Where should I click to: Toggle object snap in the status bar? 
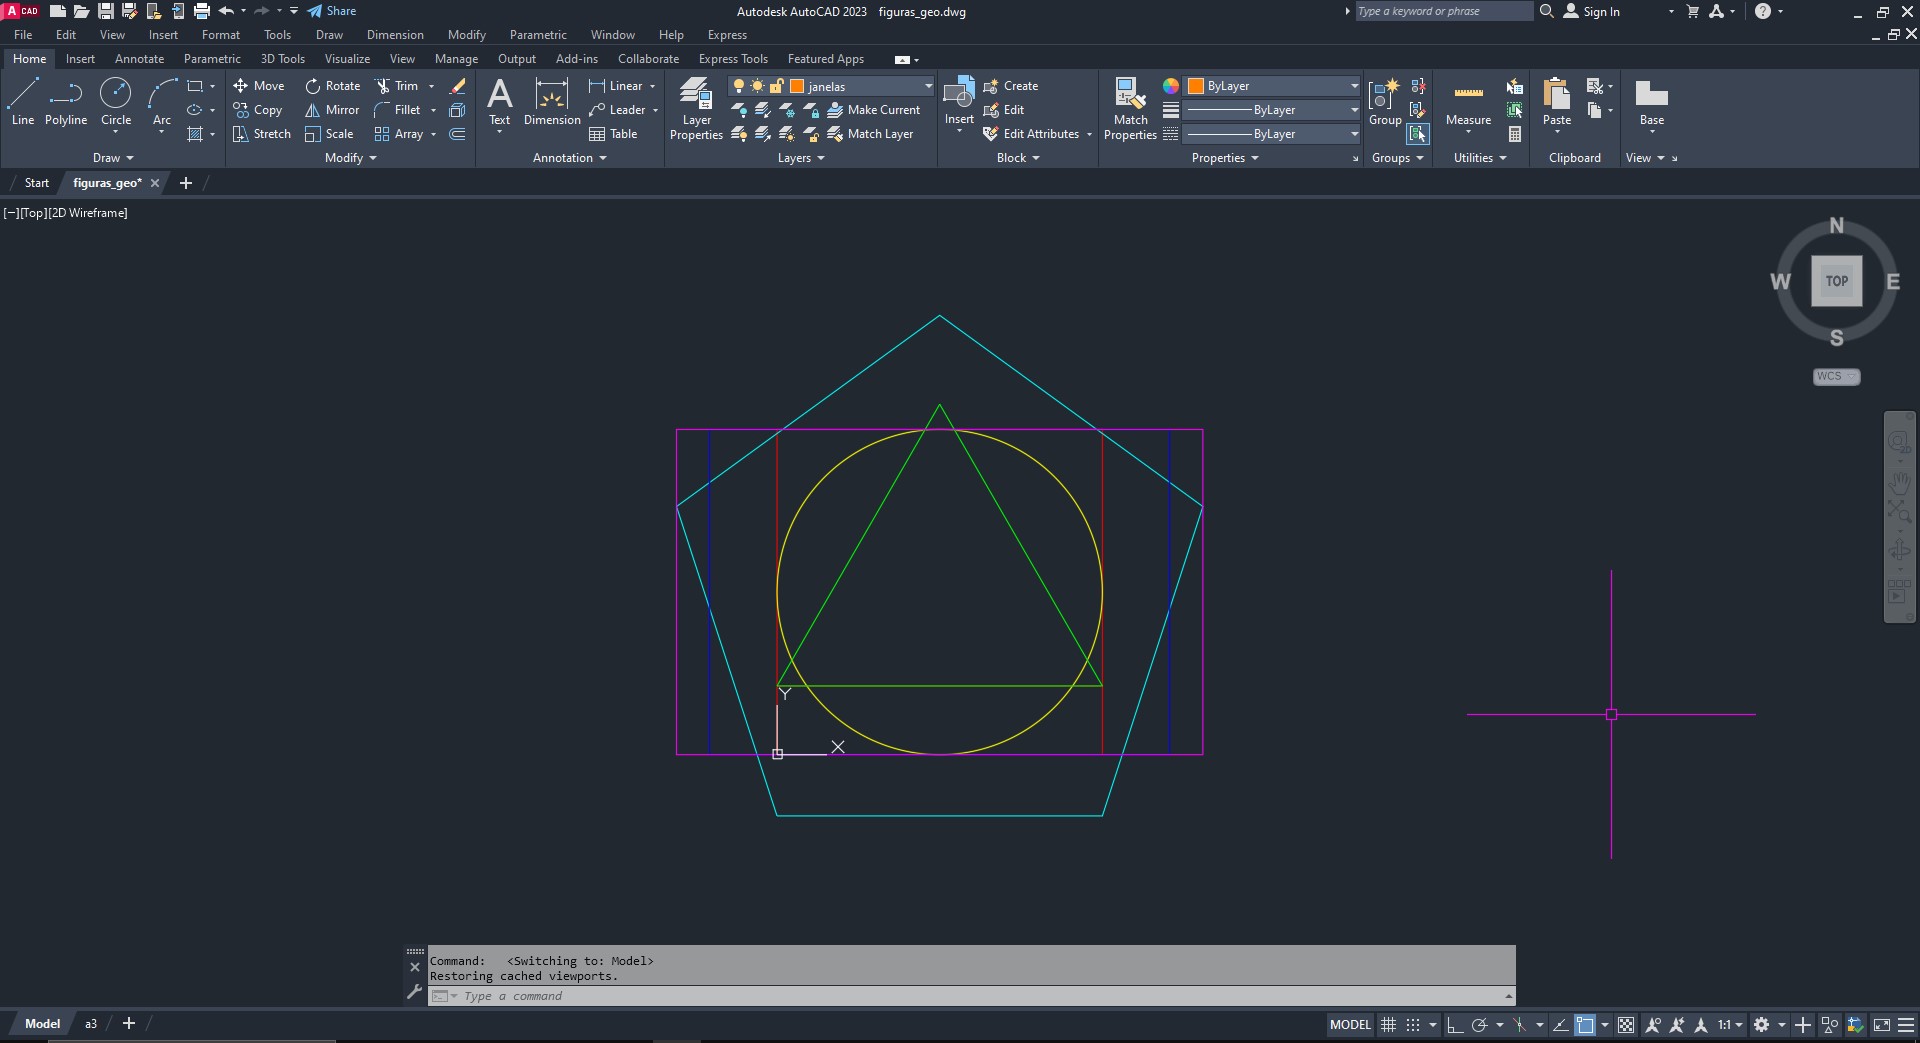tap(1585, 1025)
